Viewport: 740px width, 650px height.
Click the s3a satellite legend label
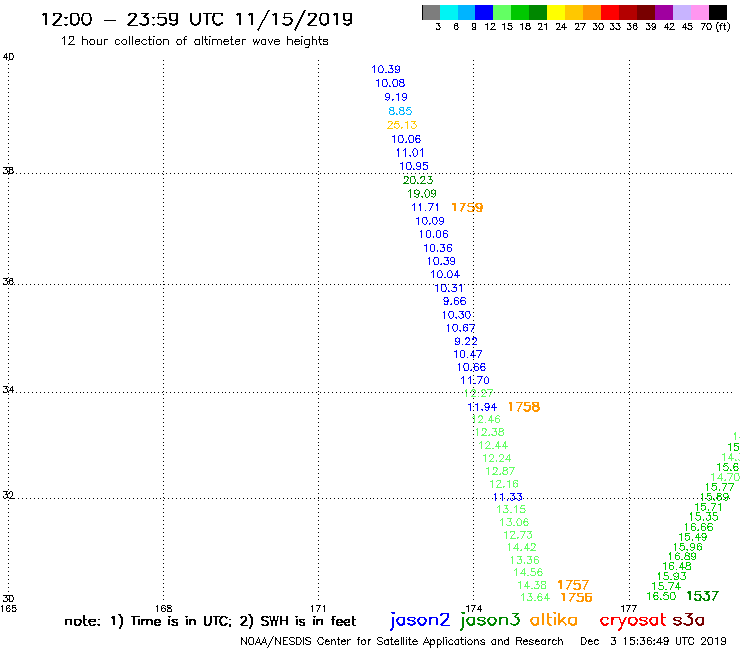(688, 620)
